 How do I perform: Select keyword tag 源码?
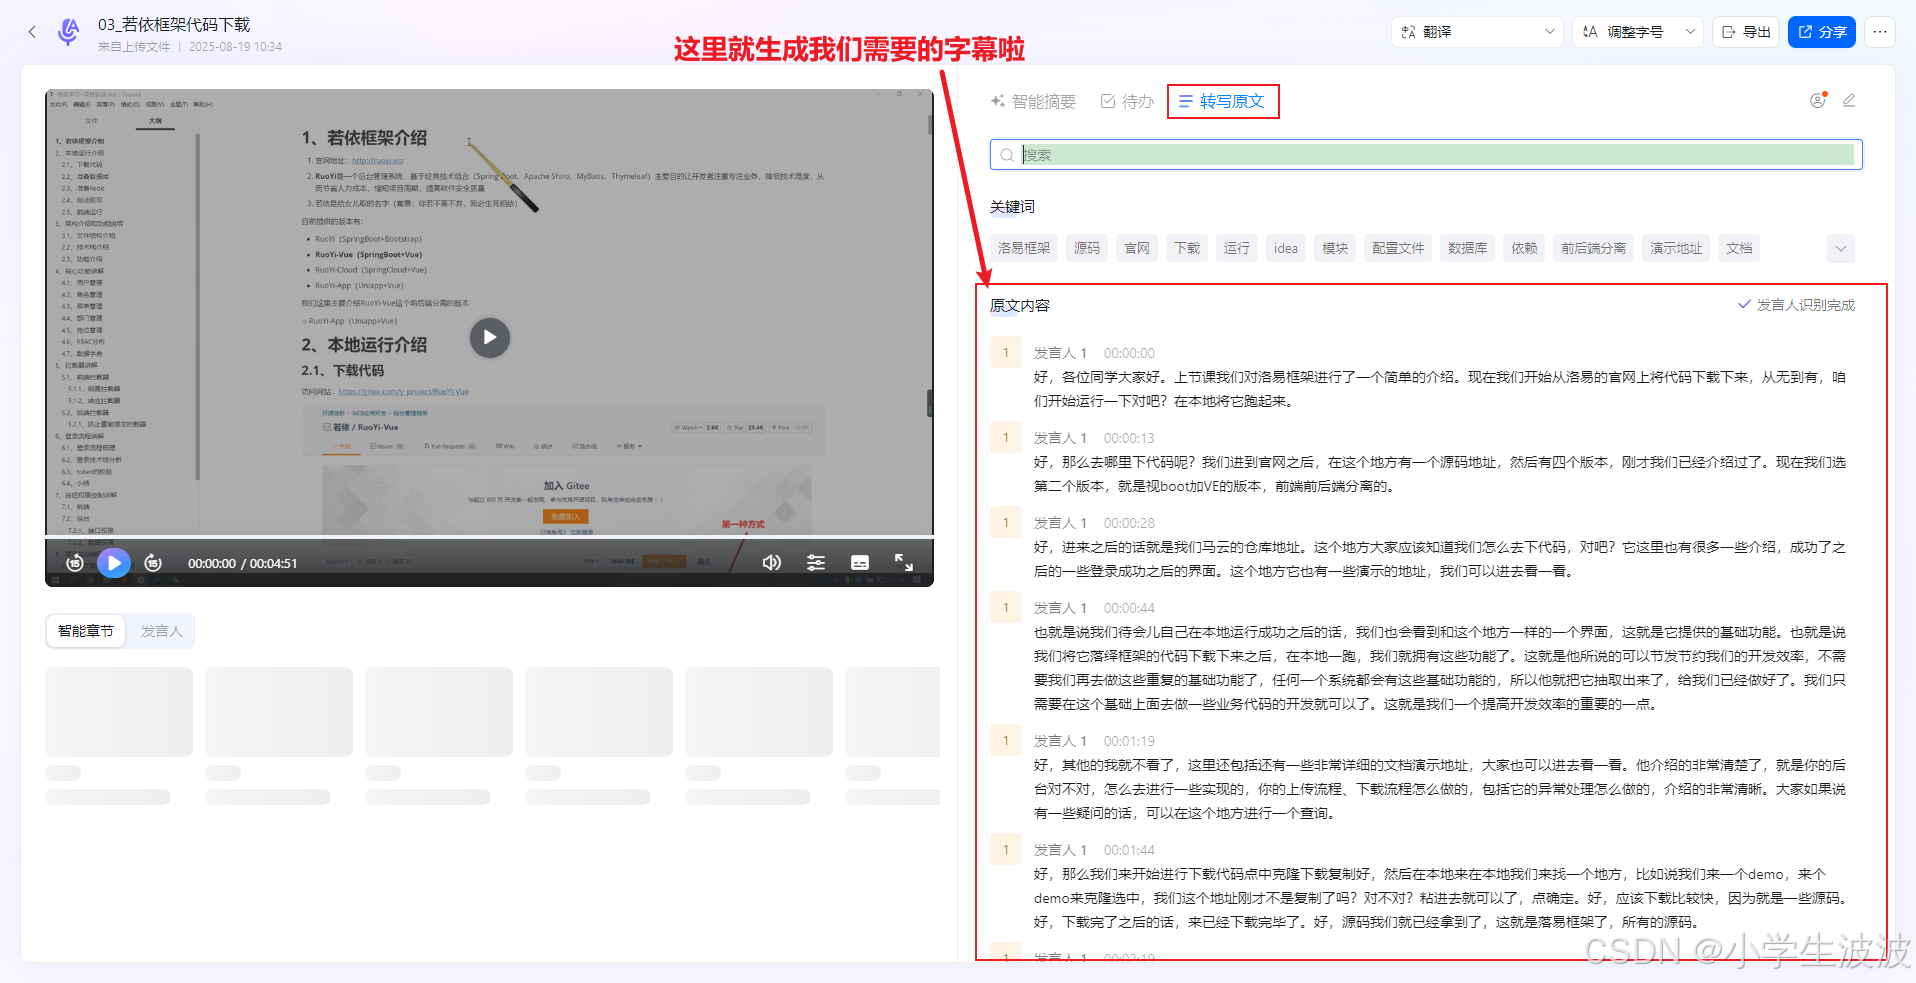pos(1087,248)
